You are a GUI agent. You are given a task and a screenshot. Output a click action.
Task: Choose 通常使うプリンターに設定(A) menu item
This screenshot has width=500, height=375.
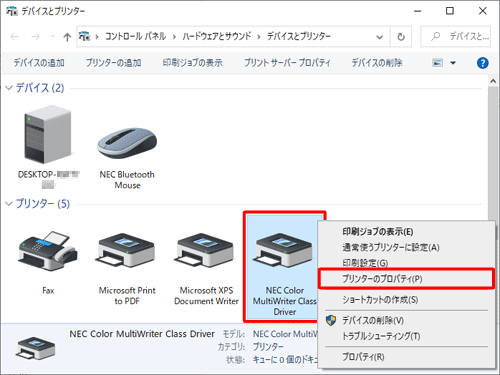click(406, 247)
